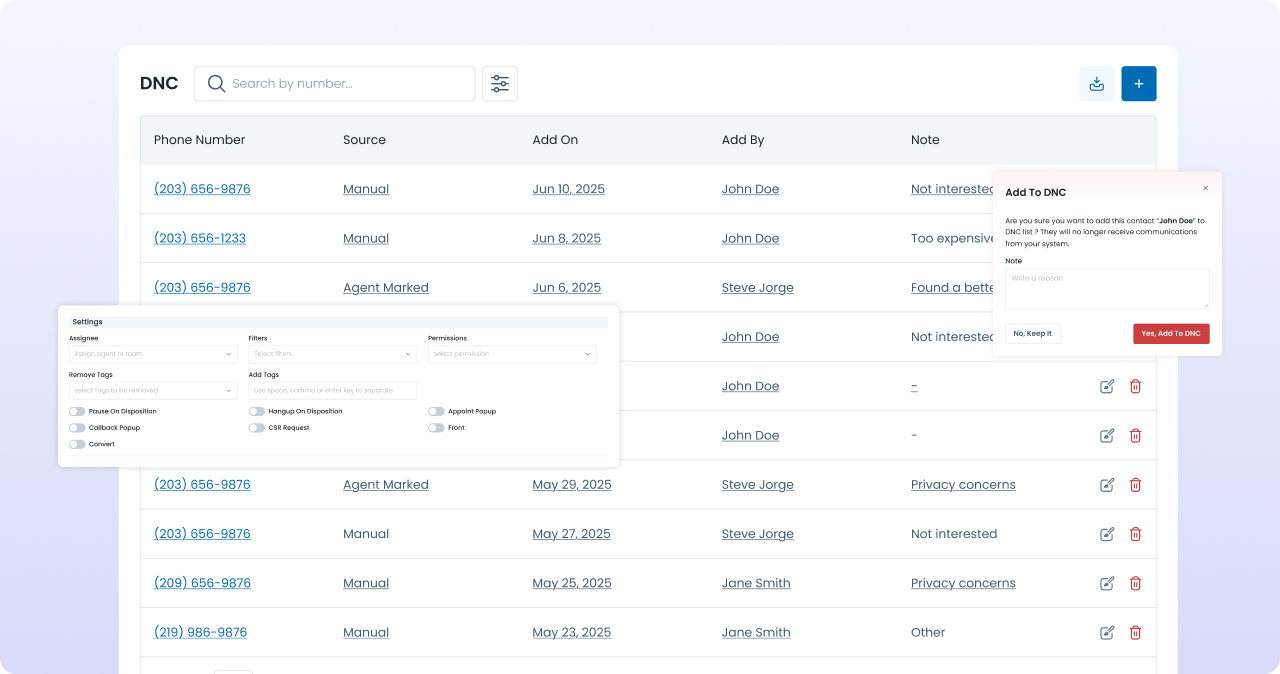This screenshot has width=1280, height=674.
Task: Click edit icon for (219) 986-9876 row
Action: click(x=1107, y=633)
